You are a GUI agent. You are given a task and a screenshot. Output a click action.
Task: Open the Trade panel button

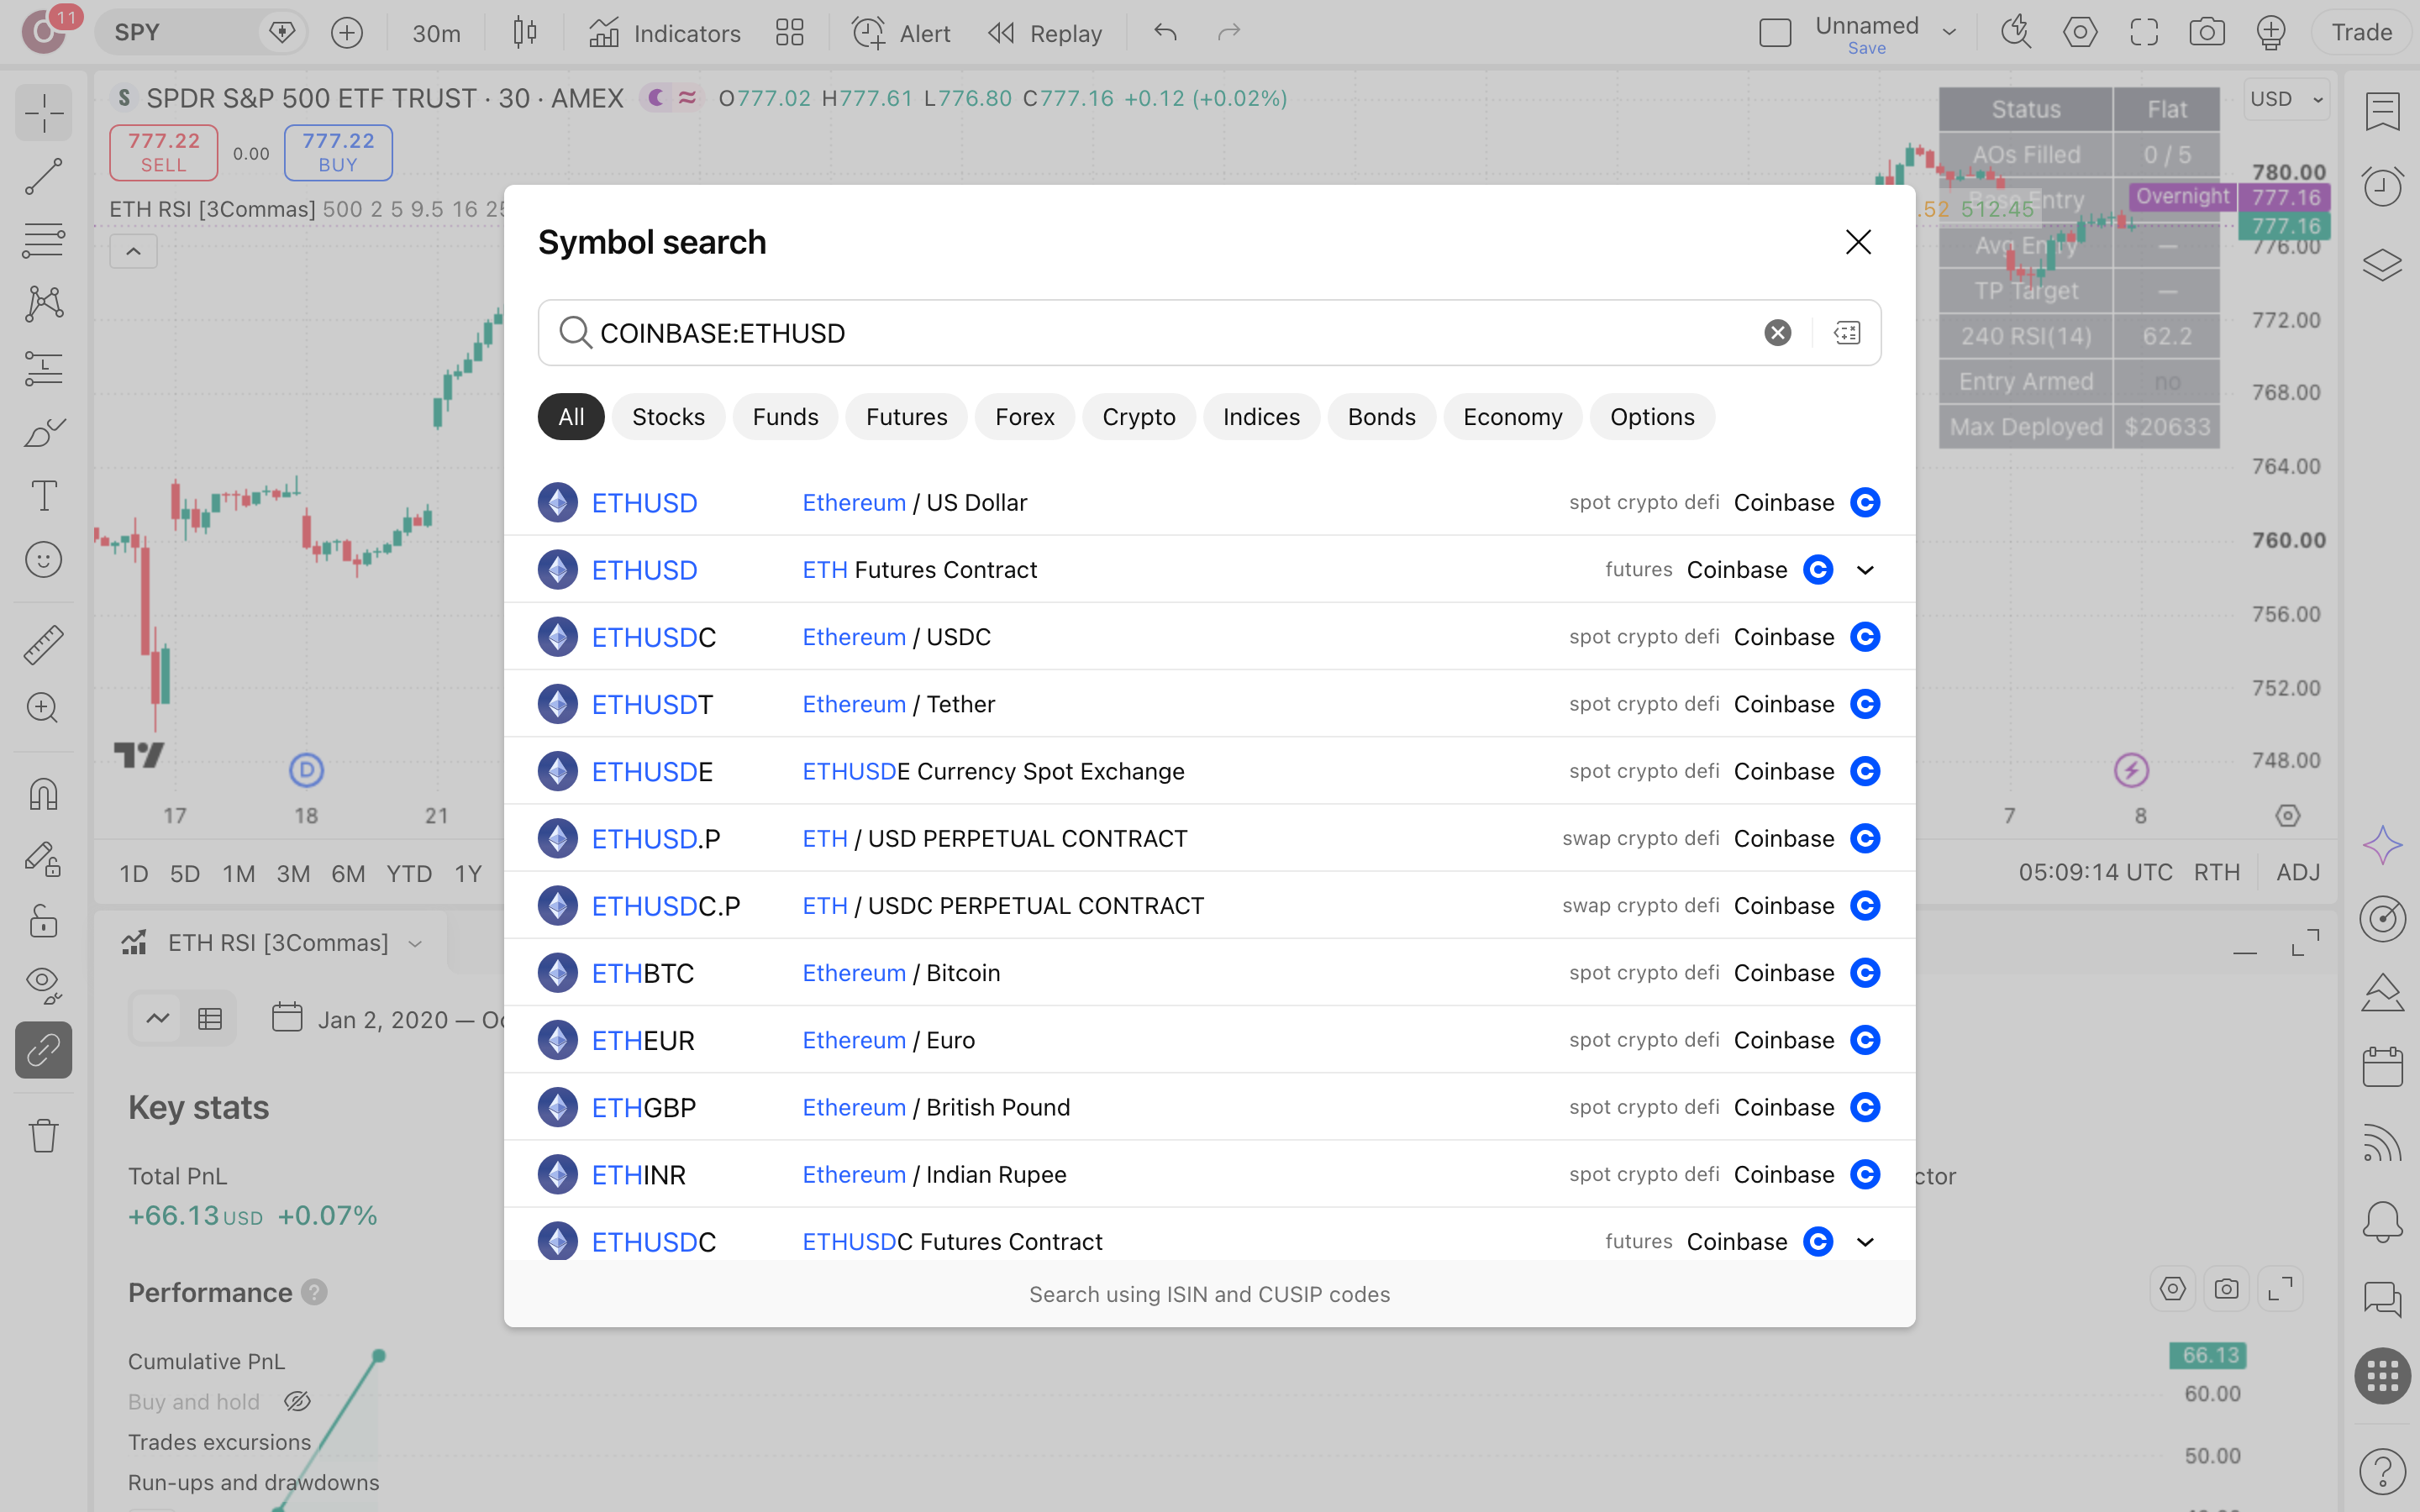point(2361,33)
